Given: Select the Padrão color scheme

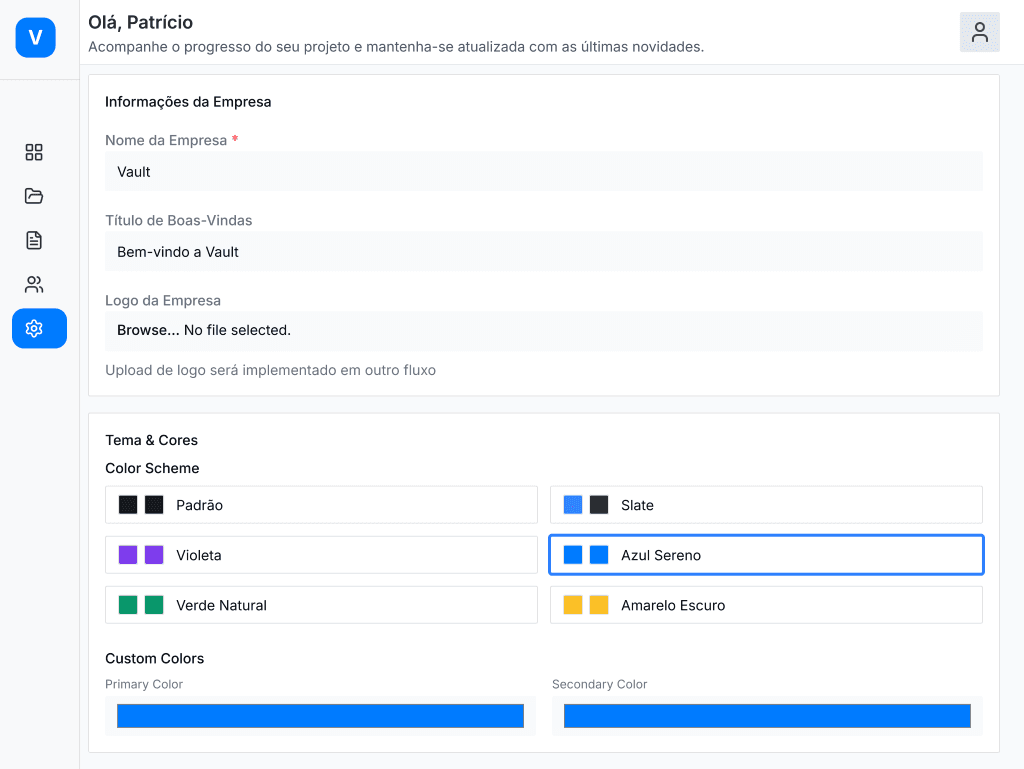Looking at the screenshot, I should [321, 505].
